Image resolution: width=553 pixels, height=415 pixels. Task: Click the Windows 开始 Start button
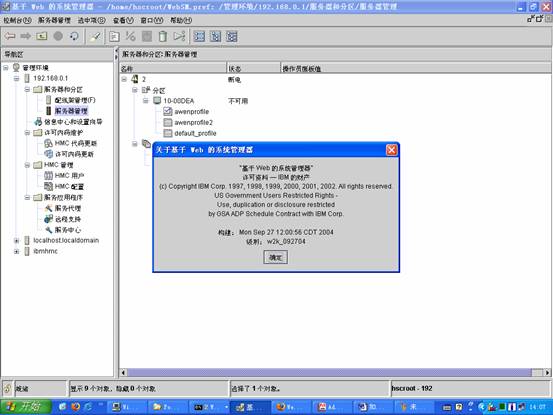pos(26,407)
